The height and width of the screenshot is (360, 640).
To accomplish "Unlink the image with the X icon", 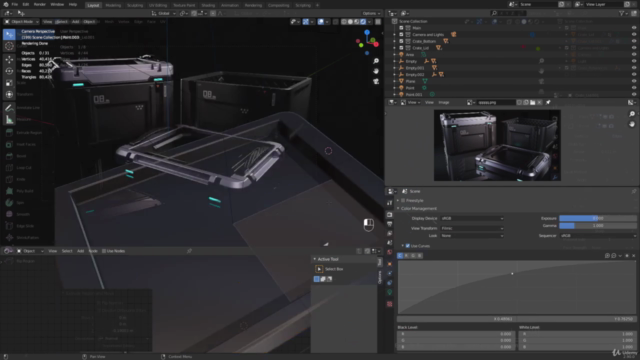I will tap(540, 102).
